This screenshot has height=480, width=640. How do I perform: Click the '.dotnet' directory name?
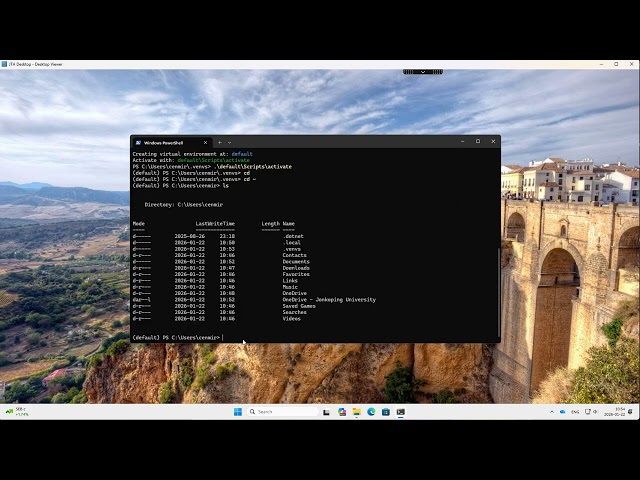pyautogui.click(x=293, y=236)
